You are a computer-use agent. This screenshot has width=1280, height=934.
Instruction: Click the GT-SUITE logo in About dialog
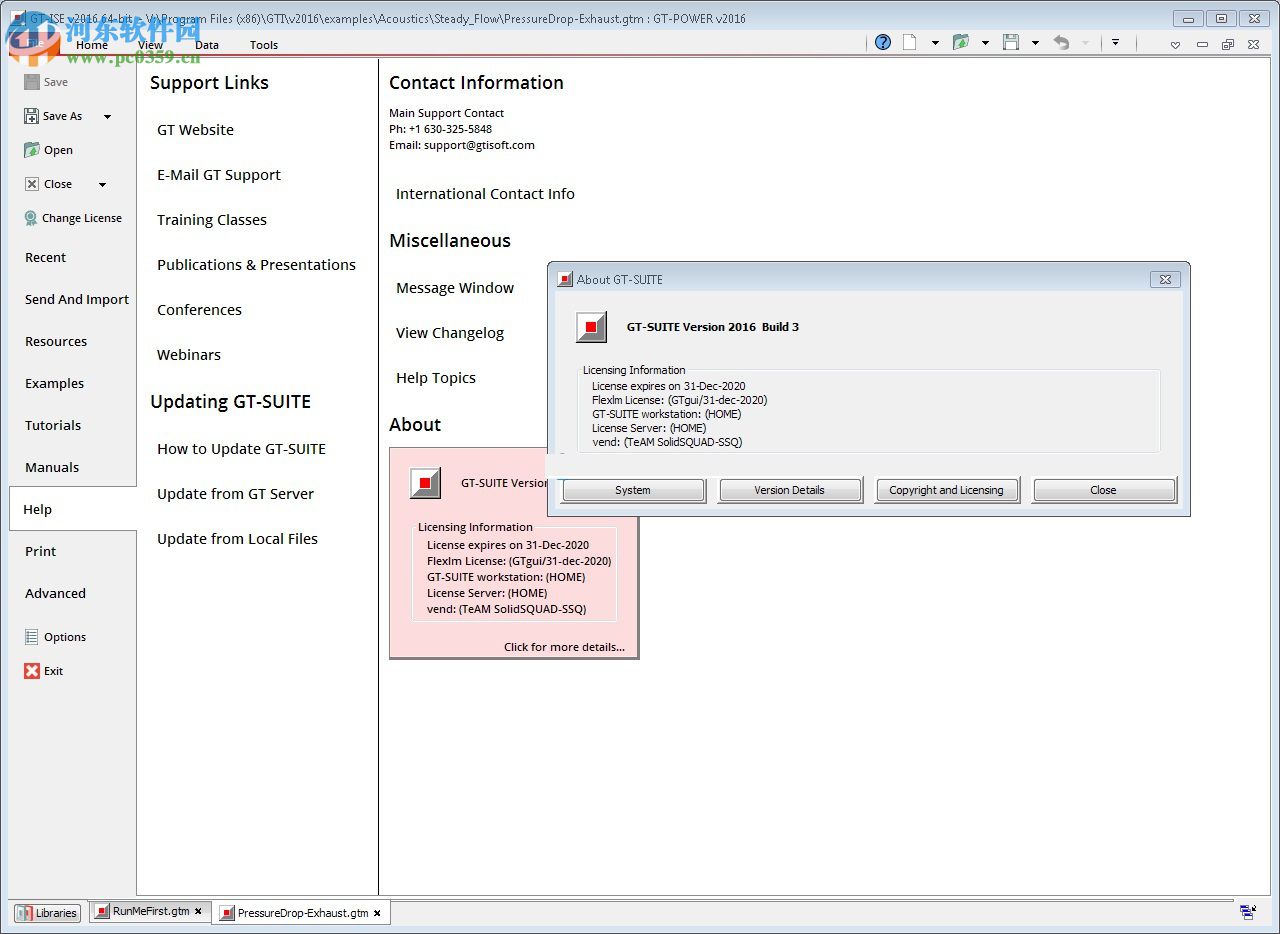(x=591, y=327)
